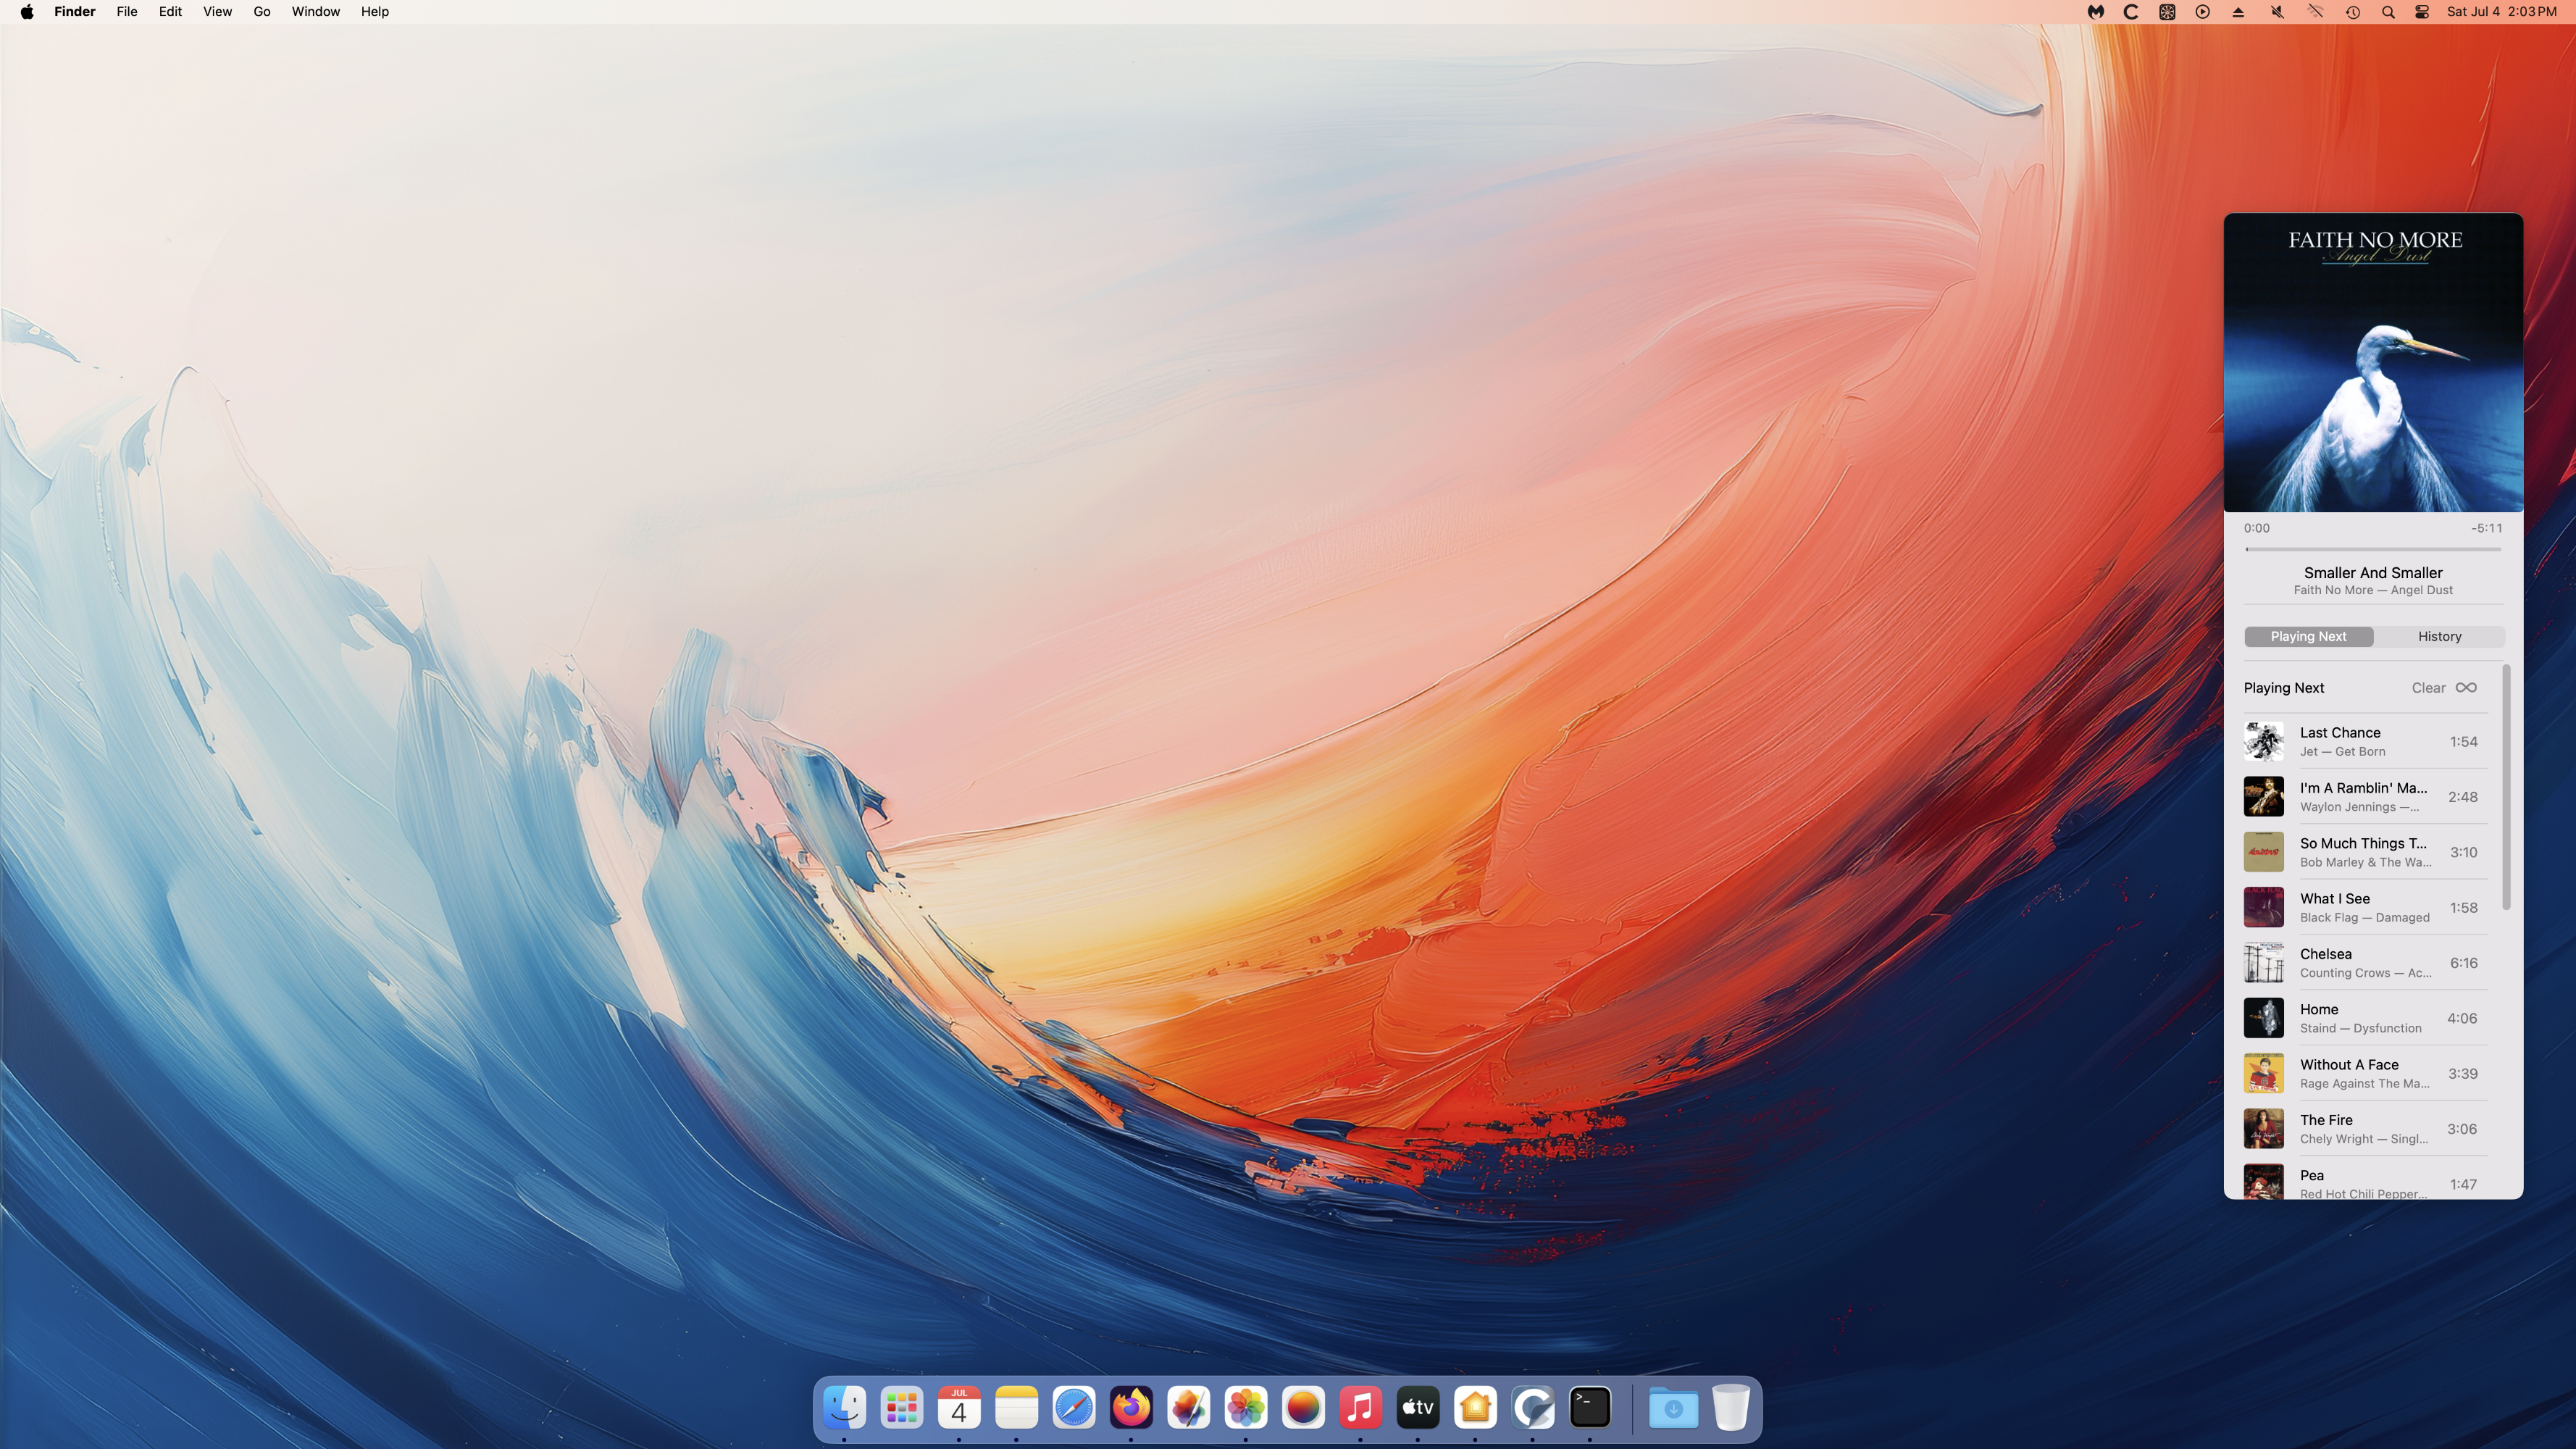Open the Pixelmator Pro paintbrush Dock icon

click(1189, 1409)
